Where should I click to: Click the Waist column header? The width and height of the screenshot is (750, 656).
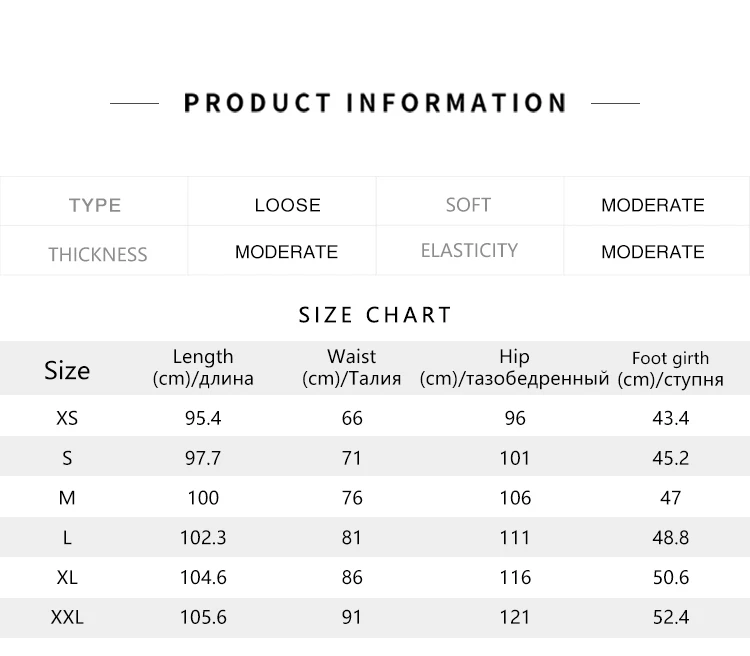pyautogui.click(x=351, y=367)
